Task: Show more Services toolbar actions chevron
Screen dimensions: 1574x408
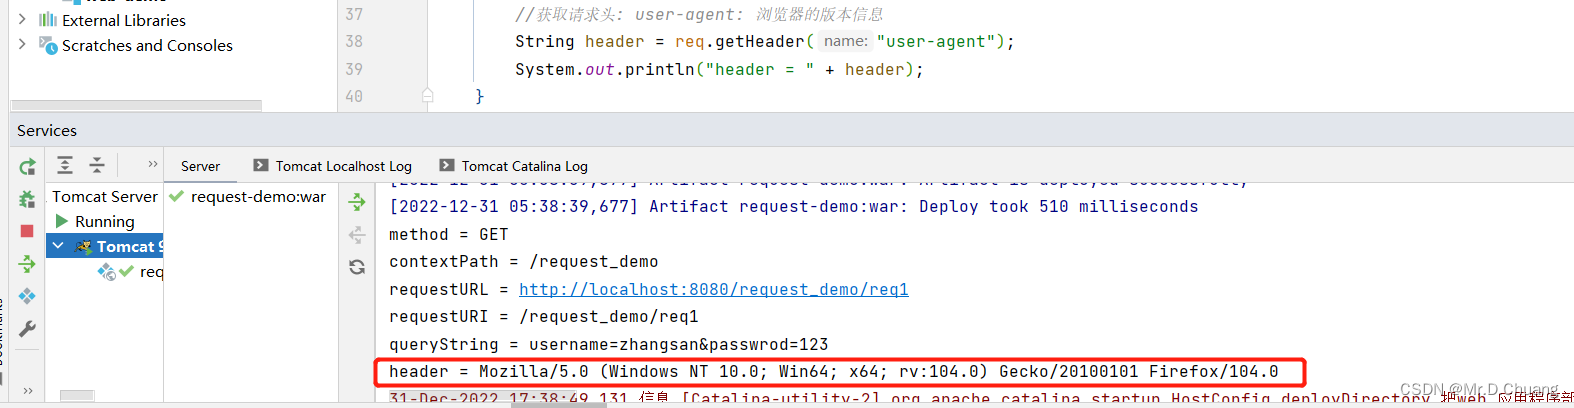Action: (x=153, y=164)
